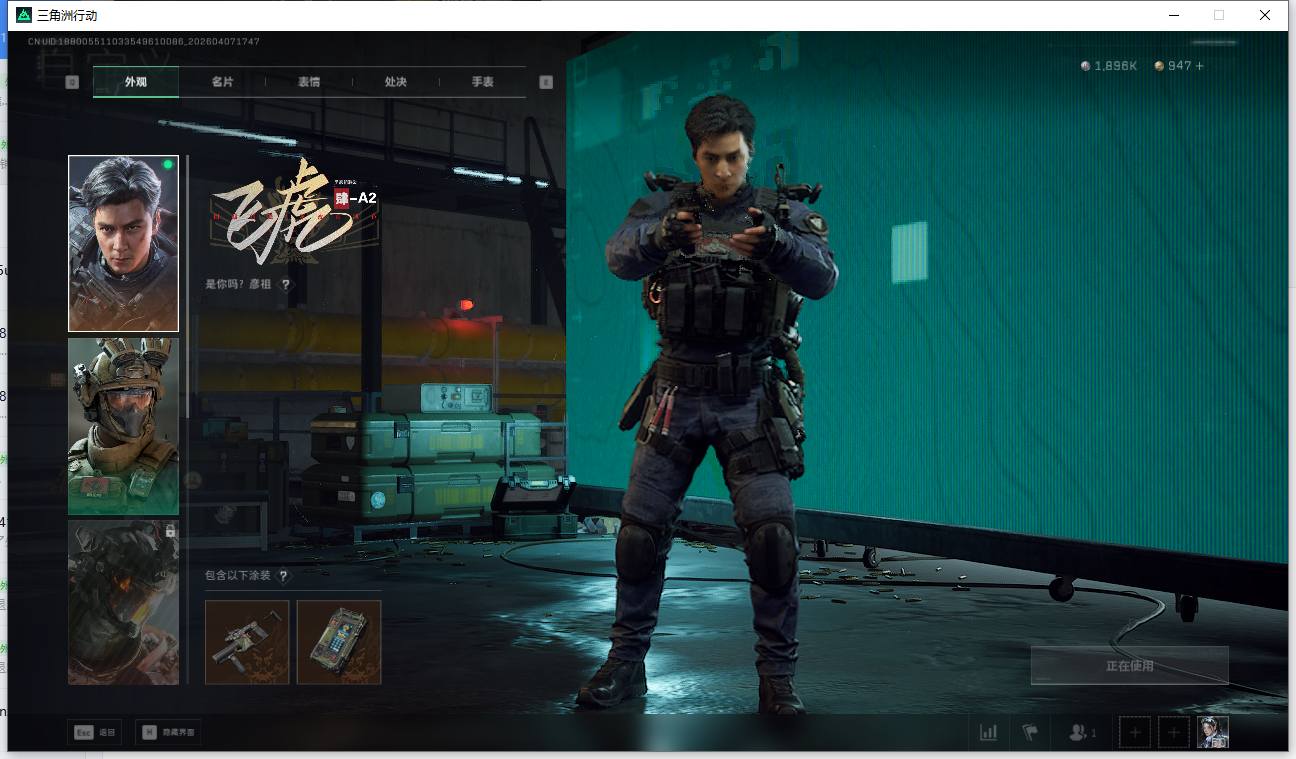Click the first empty teammate plus slot

coord(1135,733)
